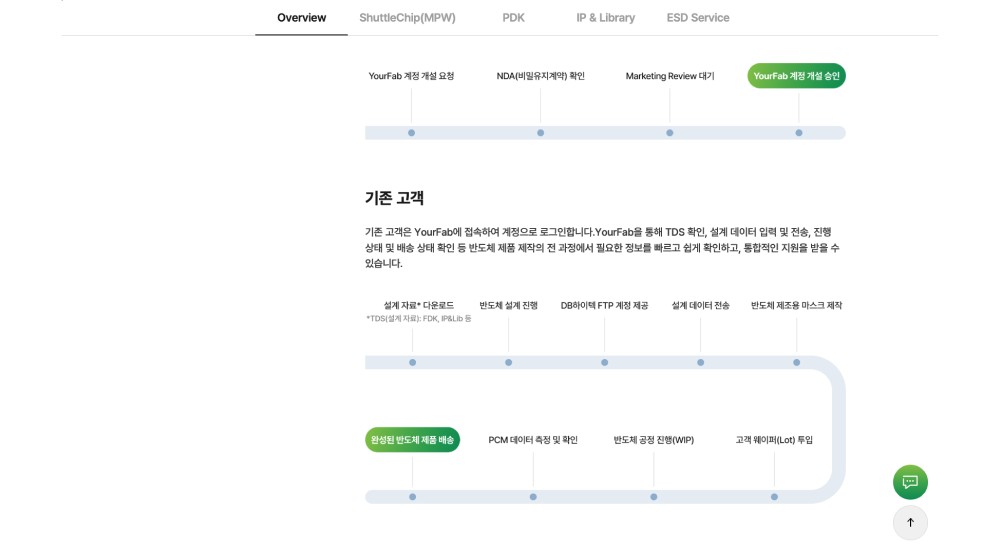Click the dot under 고객 웨이퍼(Lot) 투입
Viewport: 1000px width, 550px height.
click(774, 496)
